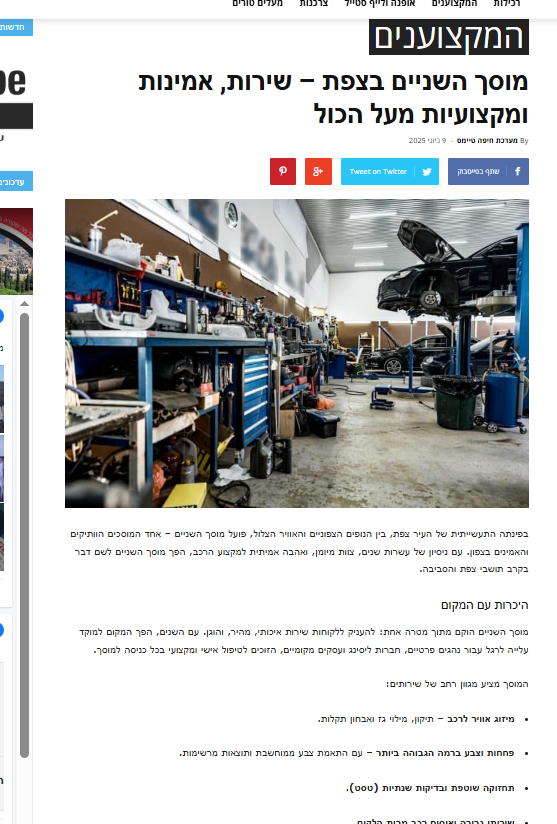557x824 pixels.
Task: Click the Tweet on Twitter button
Action: pyautogui.click(x=389, y=171)
